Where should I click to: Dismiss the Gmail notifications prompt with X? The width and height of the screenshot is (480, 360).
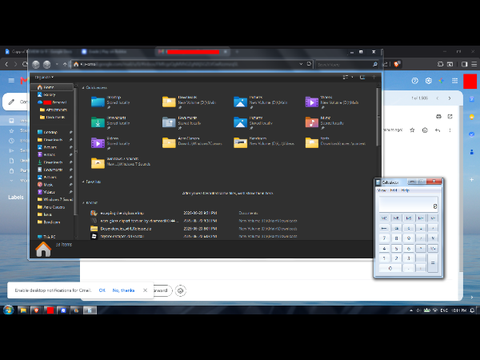point(145,290)
